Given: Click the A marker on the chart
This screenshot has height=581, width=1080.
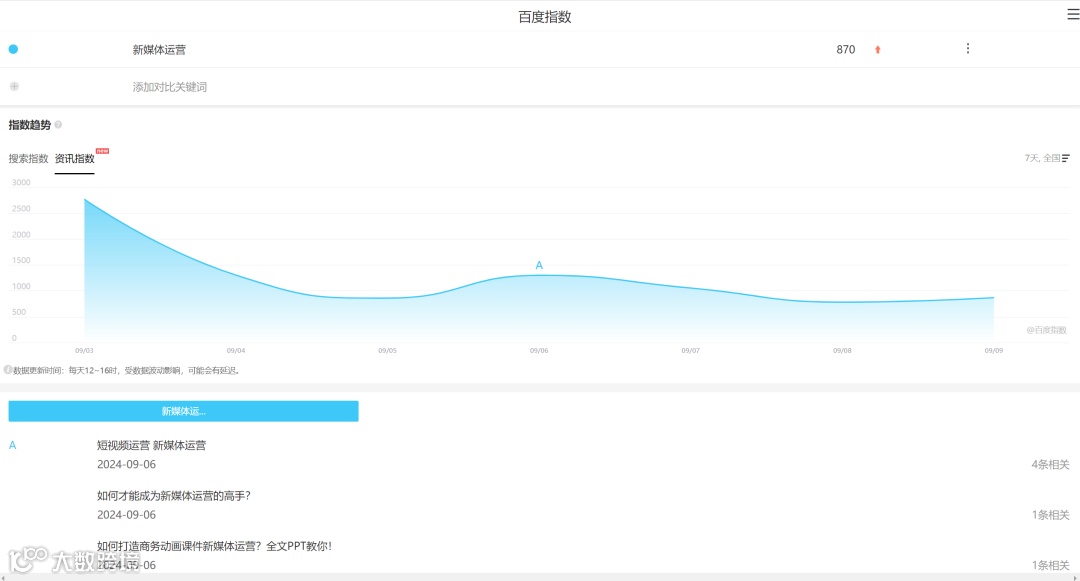Looking at the screenshot, I should coord(539,265).
